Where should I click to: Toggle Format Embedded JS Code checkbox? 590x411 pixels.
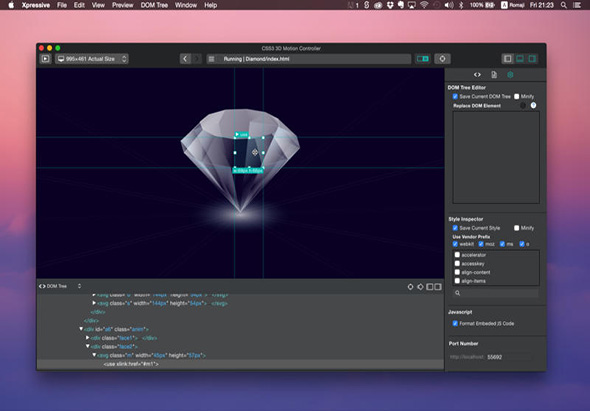(455, 323)
